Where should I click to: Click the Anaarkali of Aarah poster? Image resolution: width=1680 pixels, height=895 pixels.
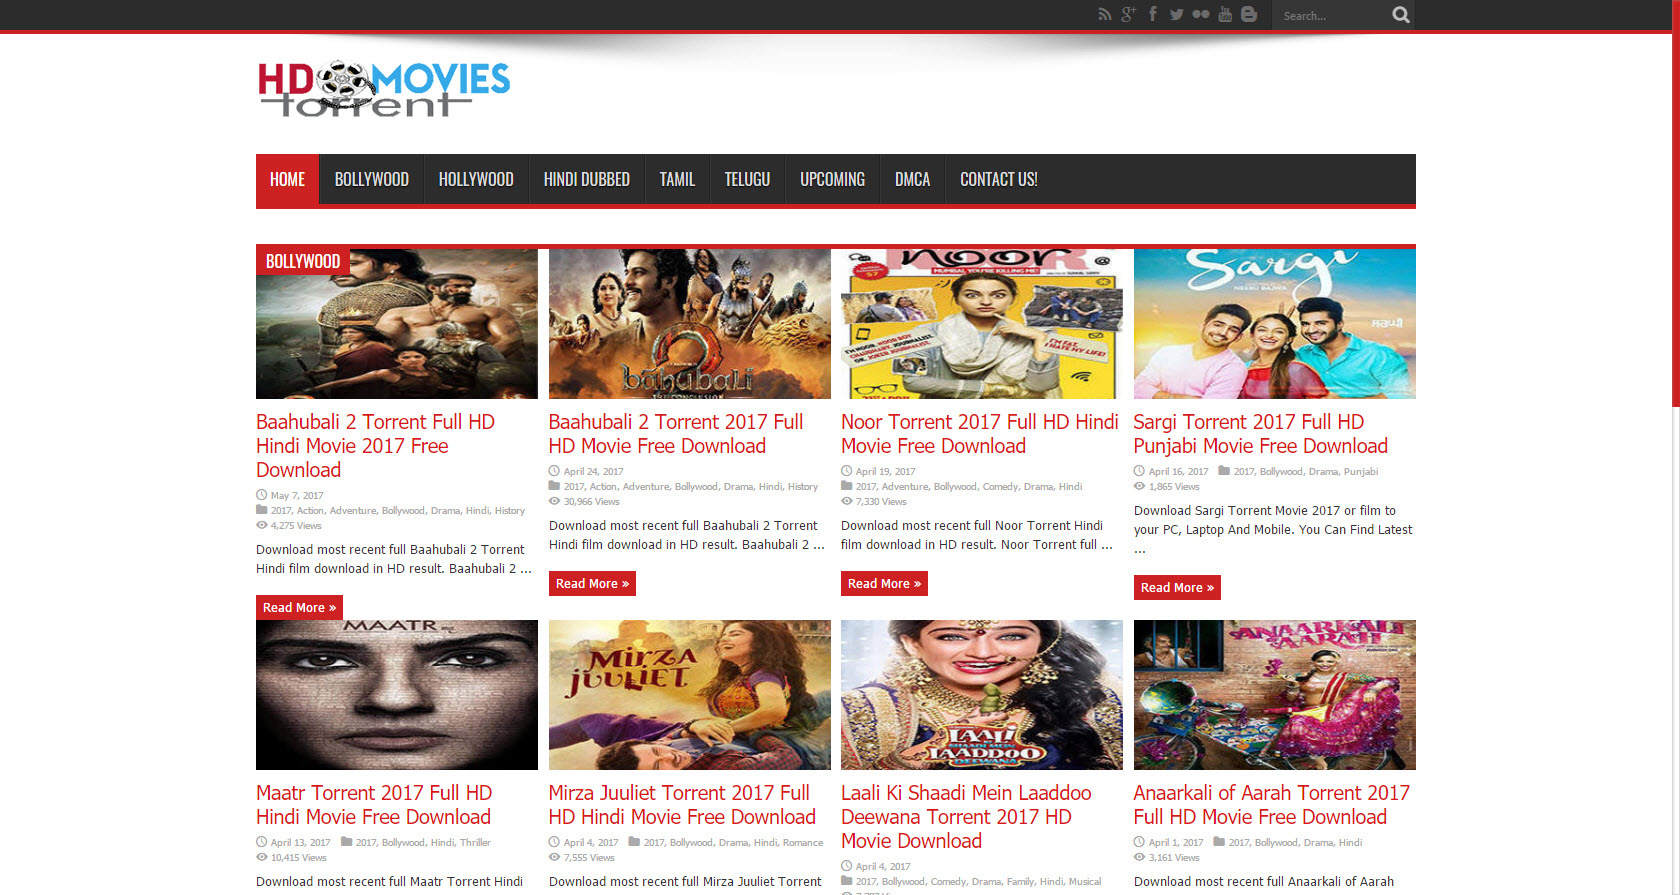click(1274, 695)
